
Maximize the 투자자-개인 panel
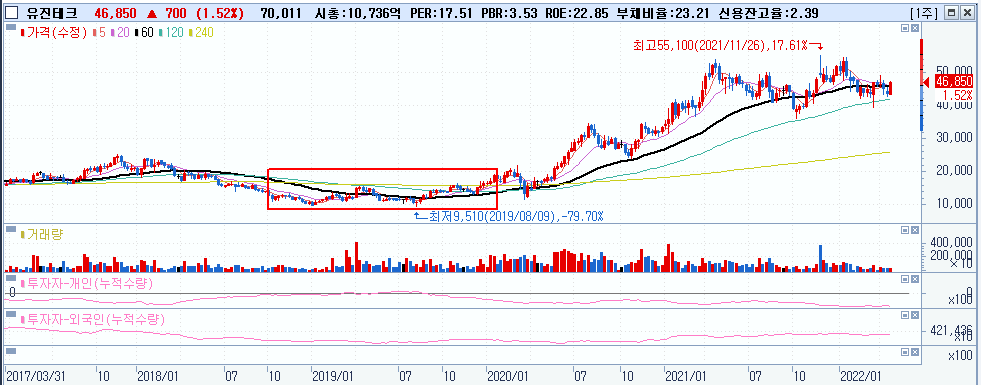905,279
